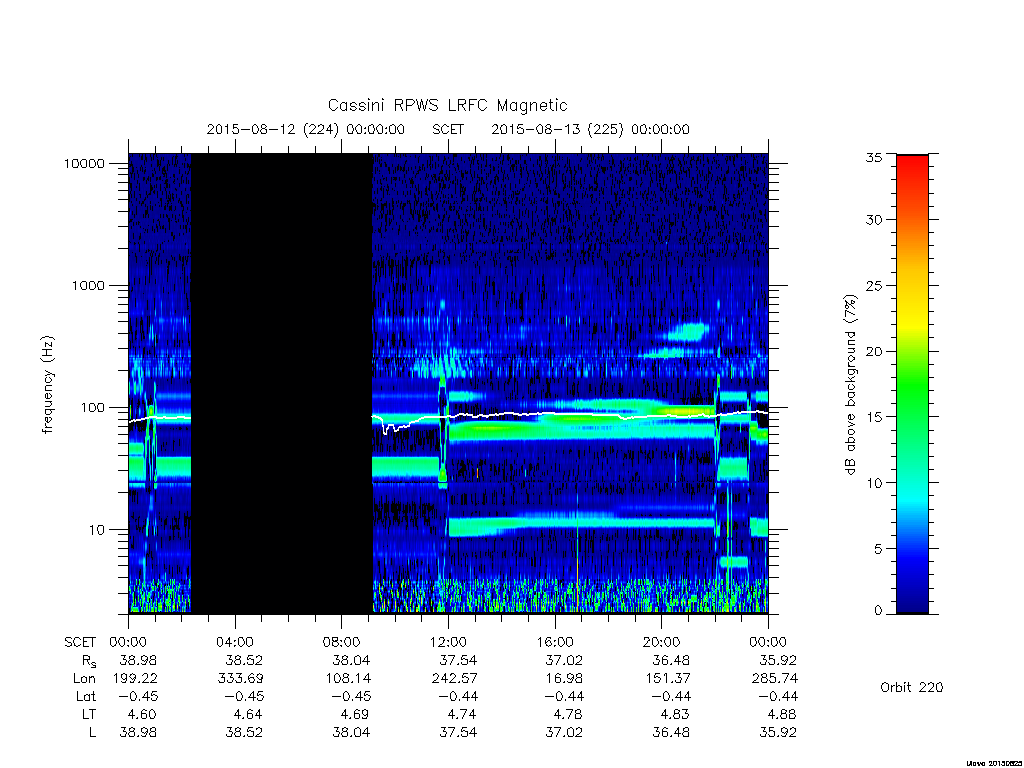Image resolution: width=1024 pixels, height=768 pixels.
Task: Click the LT row label
Action: click(x=89, y=714)
